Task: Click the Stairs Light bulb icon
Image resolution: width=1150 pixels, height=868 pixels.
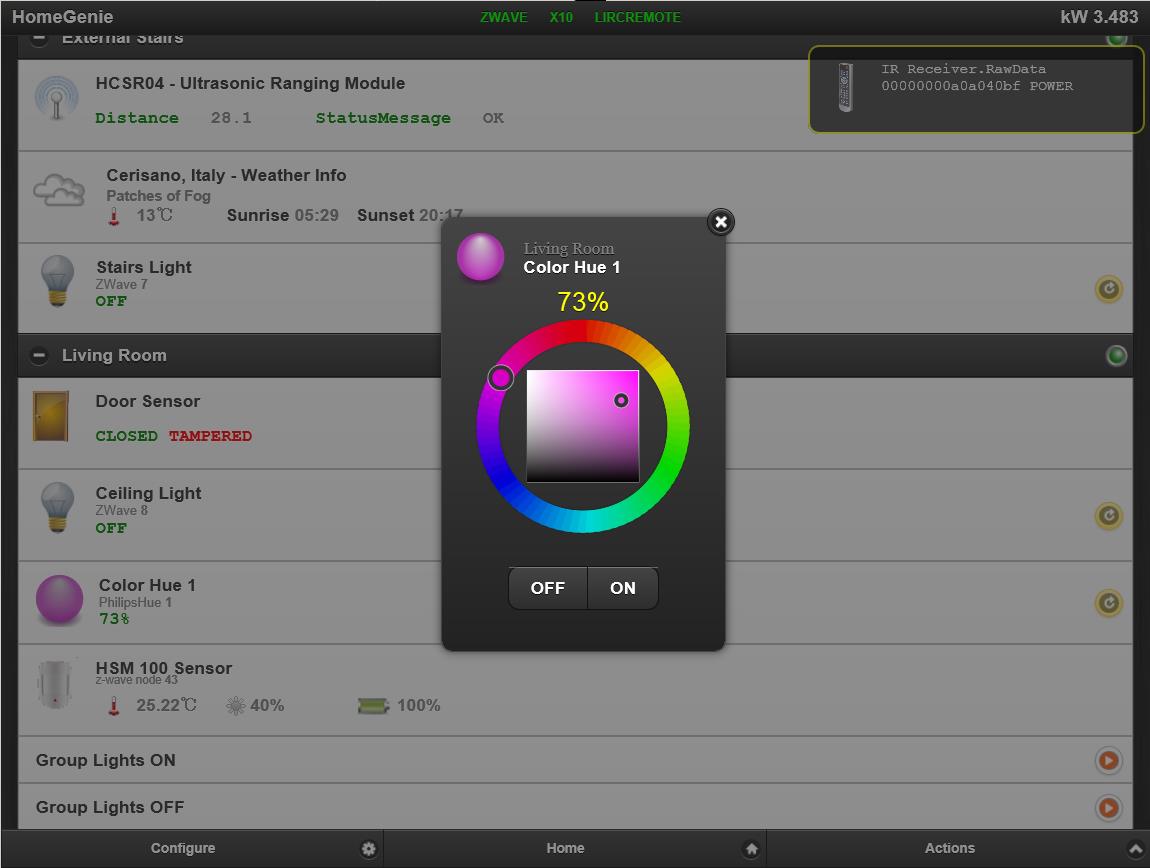Action: click(x=56, y=281)
